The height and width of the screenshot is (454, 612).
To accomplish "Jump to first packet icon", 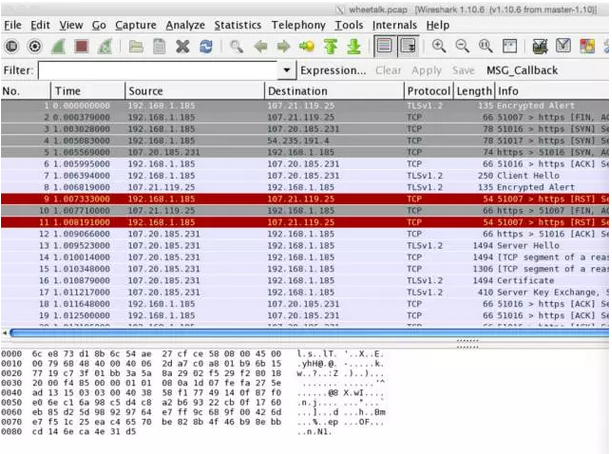I will tap(331, 46).
